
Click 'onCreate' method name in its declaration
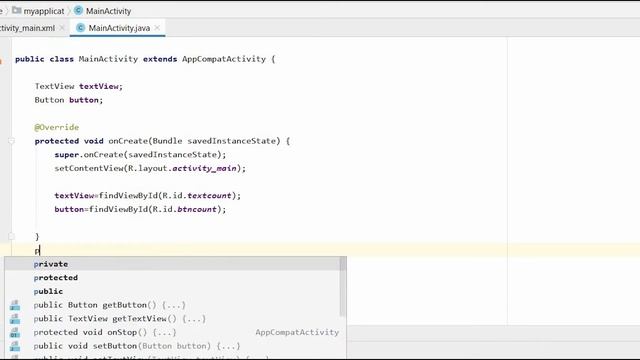click(x=128, y=141)
